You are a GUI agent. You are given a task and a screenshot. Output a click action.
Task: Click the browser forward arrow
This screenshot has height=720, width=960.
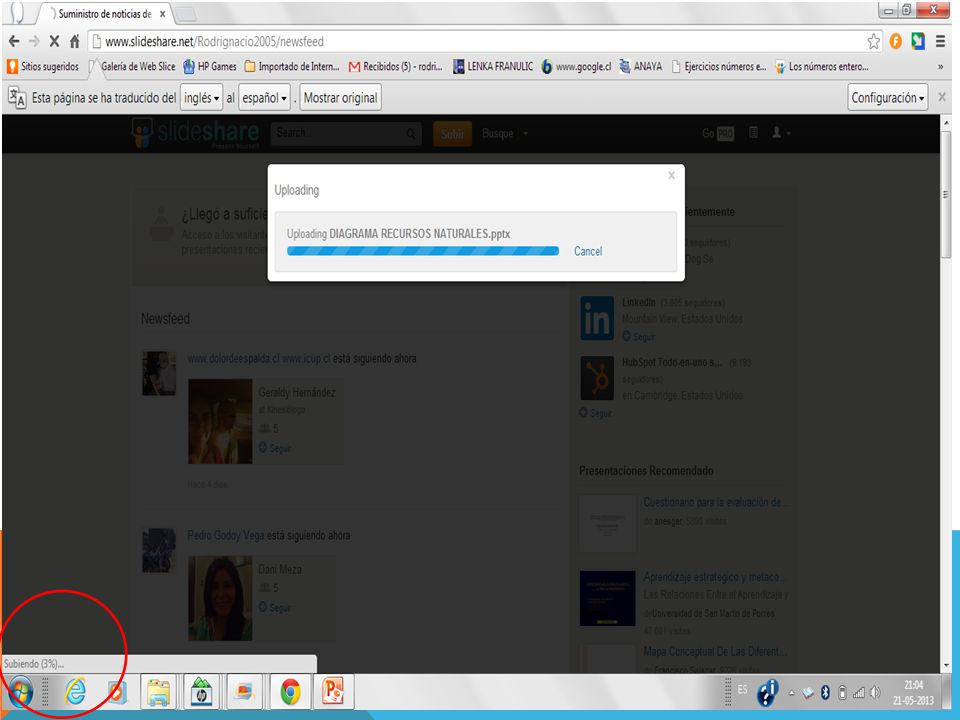point(34,41)
